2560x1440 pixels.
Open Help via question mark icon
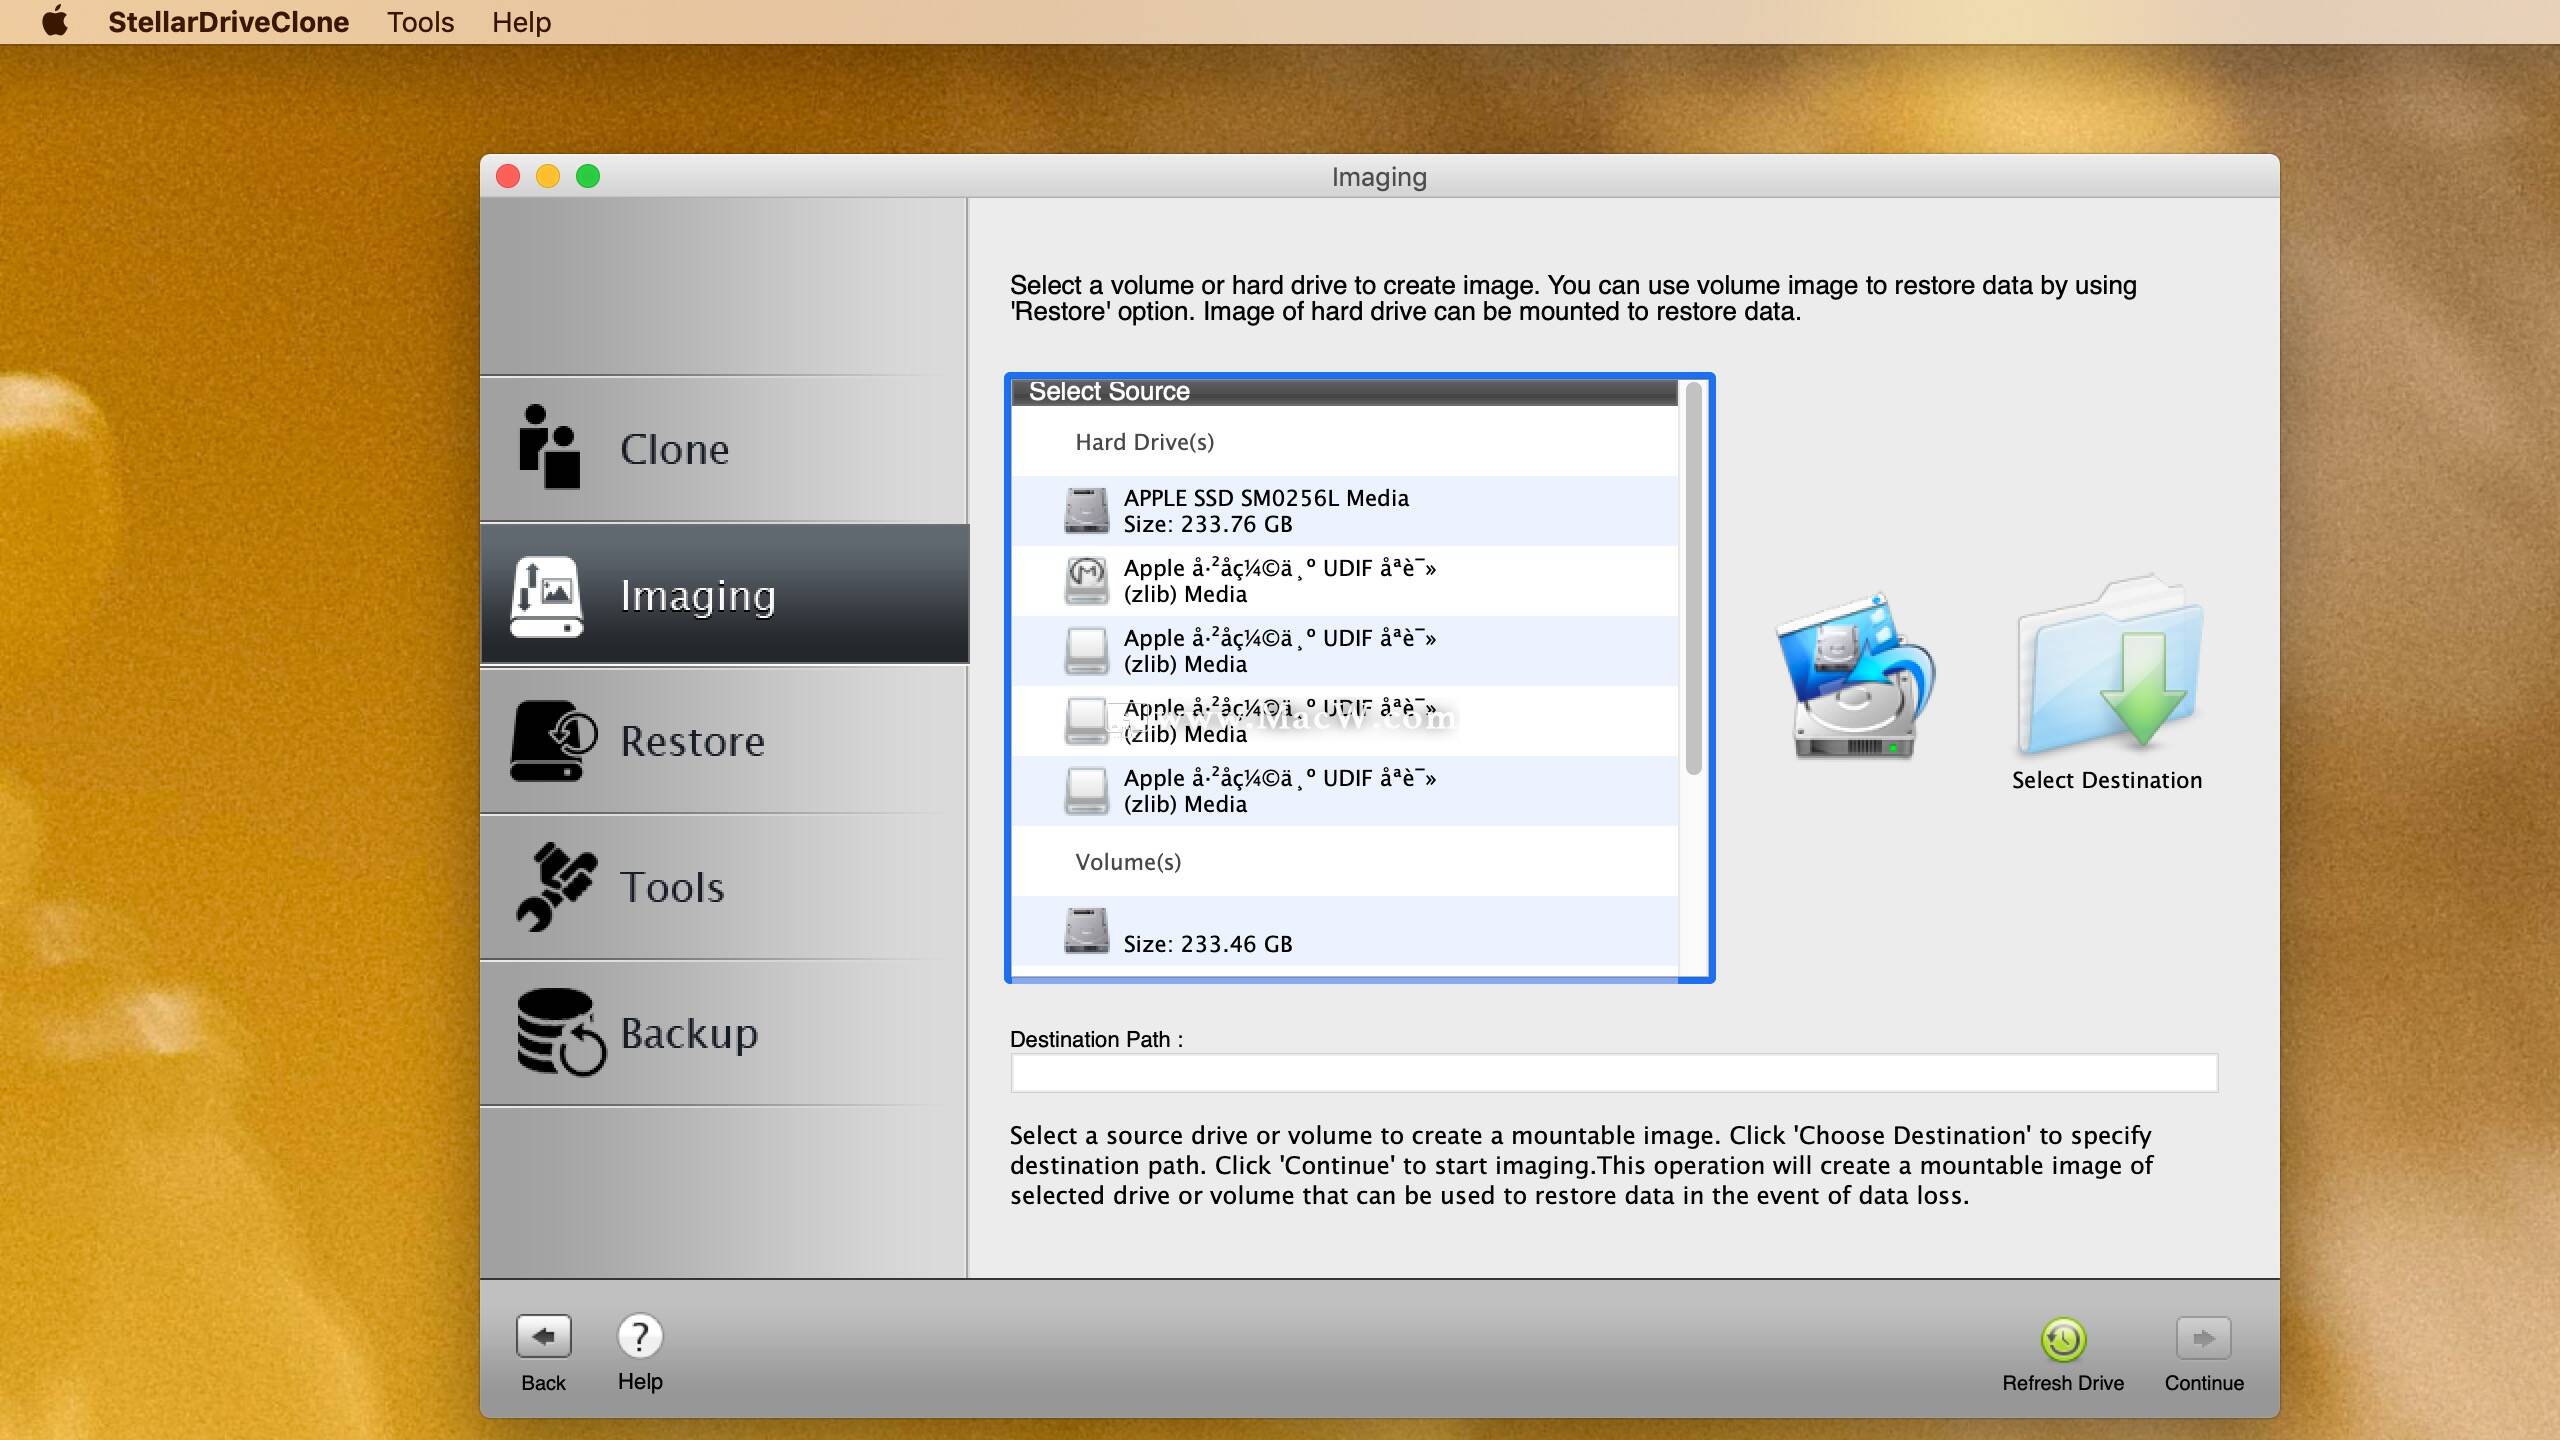[x=640, y=1336]
